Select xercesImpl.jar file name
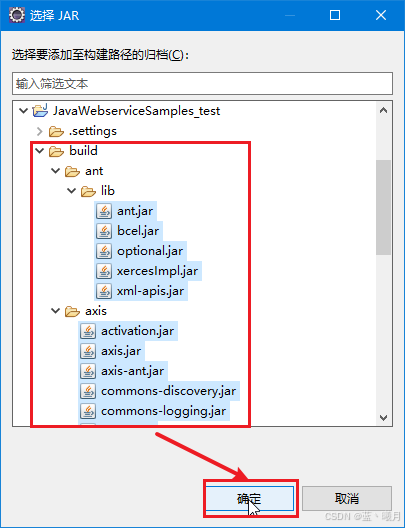The width and height of the screenshot is (405, 528). (158, 271)
